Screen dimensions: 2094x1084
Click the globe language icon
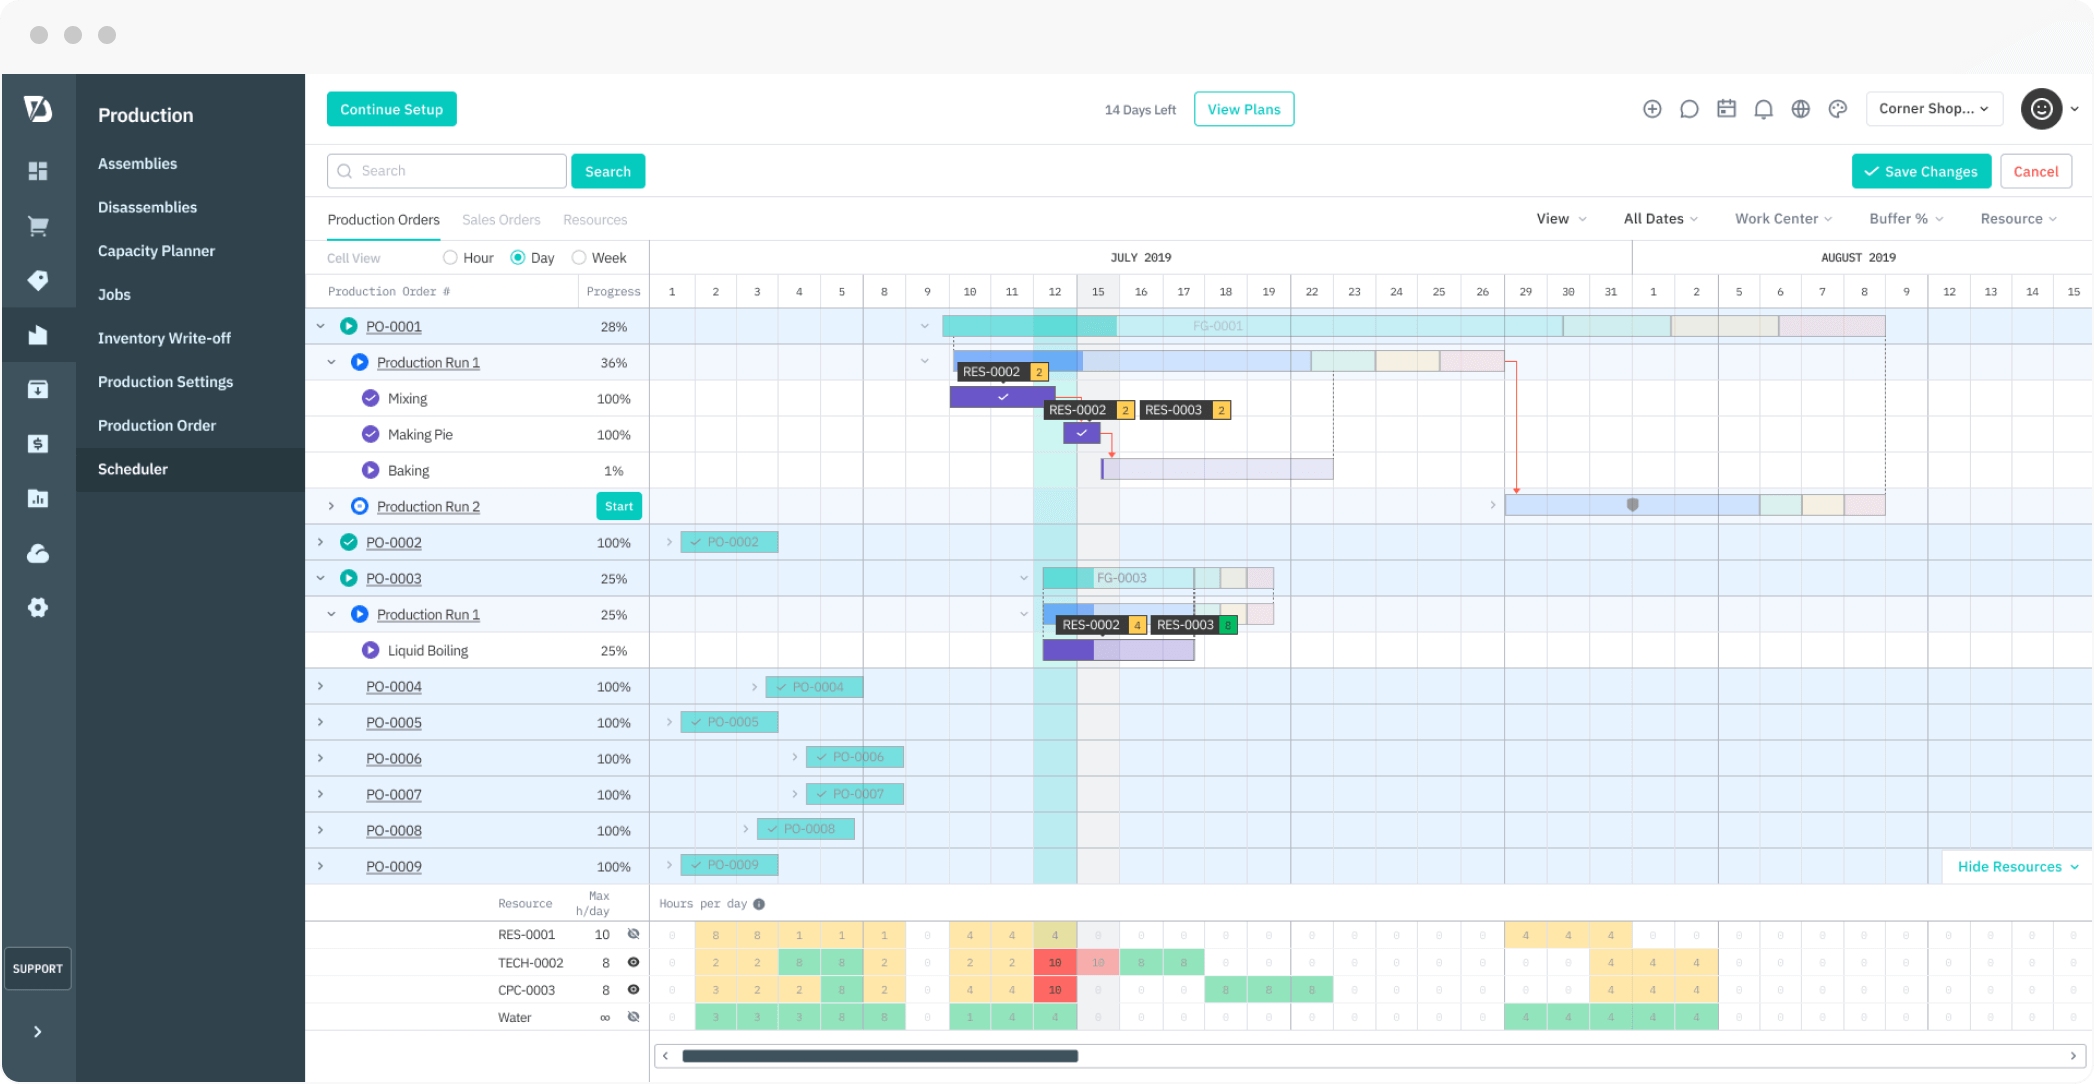[1800, 109]
